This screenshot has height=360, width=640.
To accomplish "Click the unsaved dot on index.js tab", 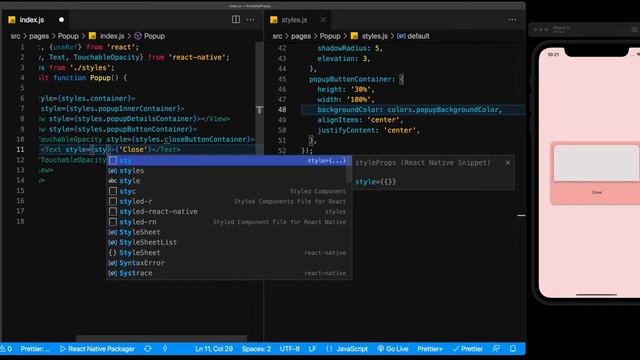I will pyautogui.click(x=61, y=20).
